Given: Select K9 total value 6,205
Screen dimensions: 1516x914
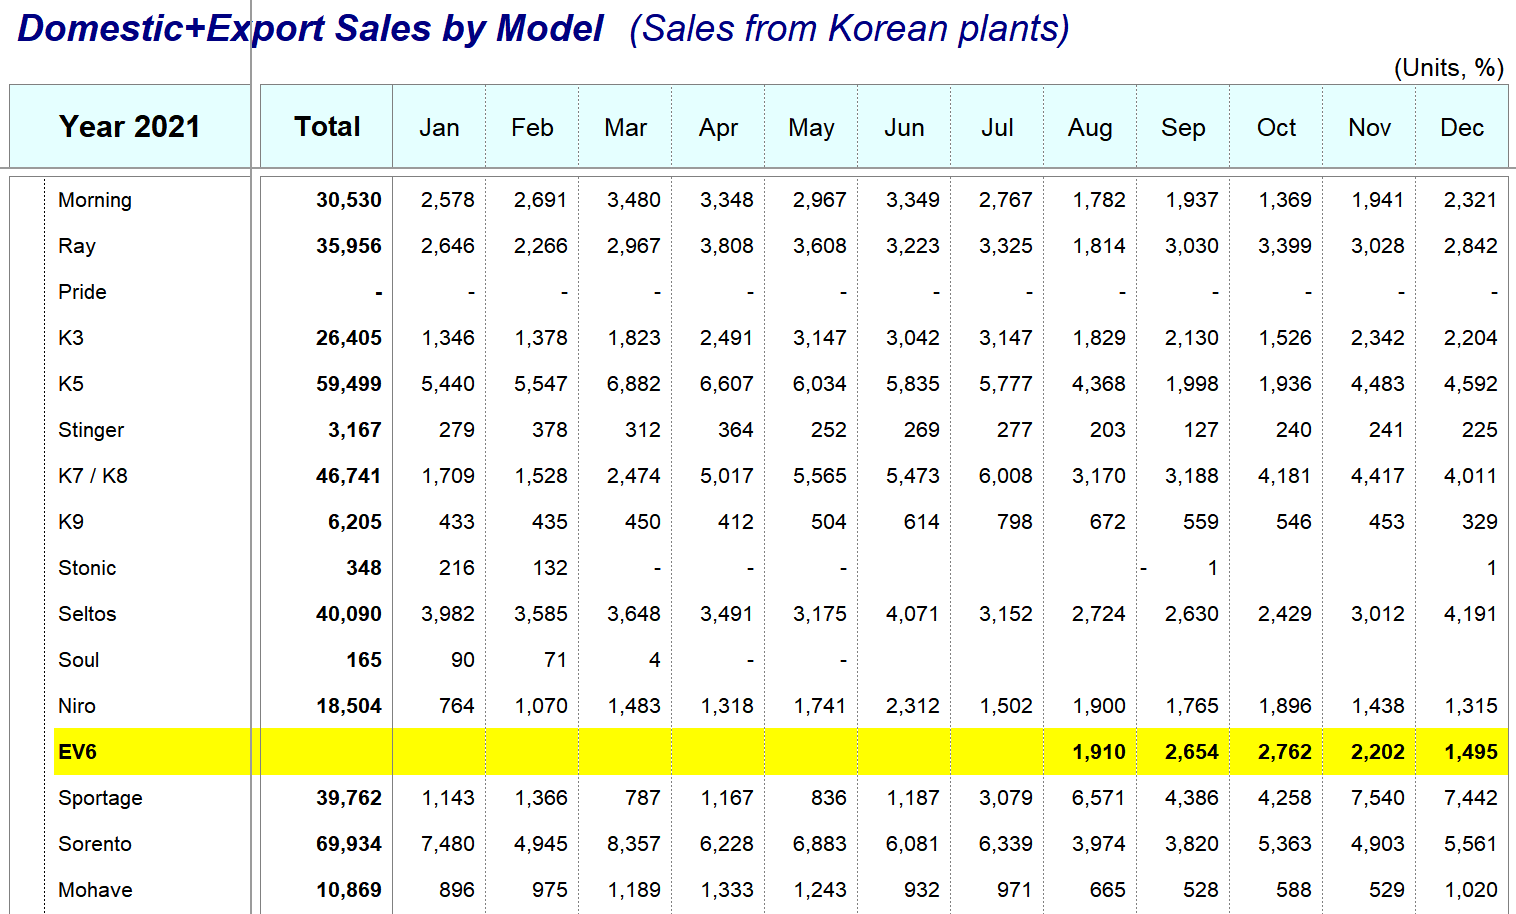Looking at the screenshot, I should pos(355,522).
